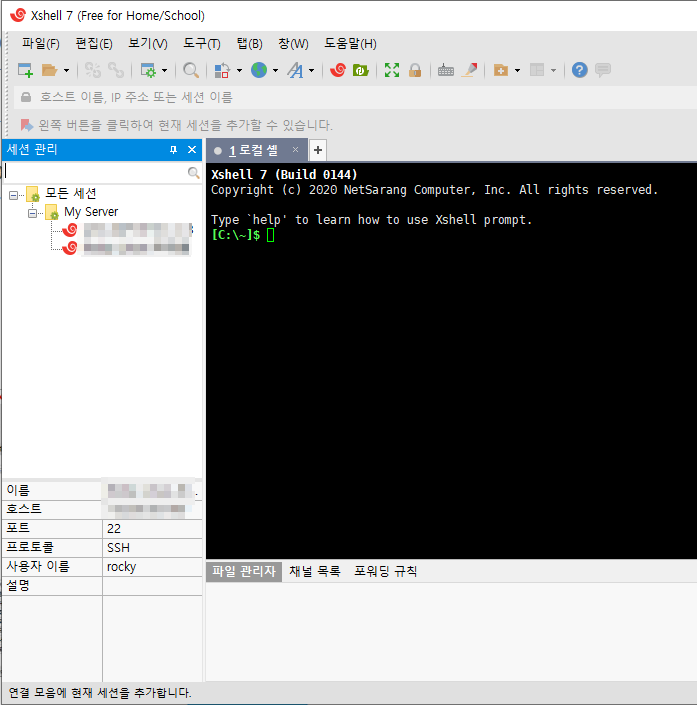Open the 창(W) menu
The image size is (697, 705).
293,44
